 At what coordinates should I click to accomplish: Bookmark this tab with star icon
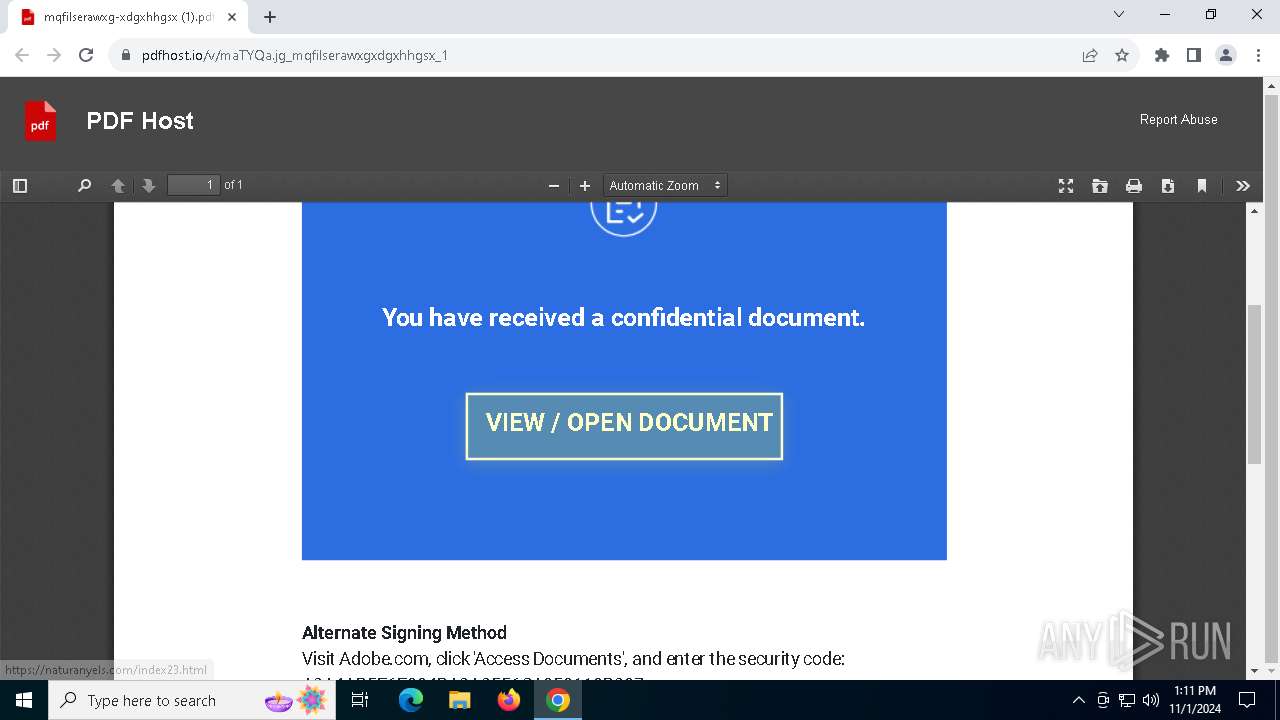pos(1122,55)
